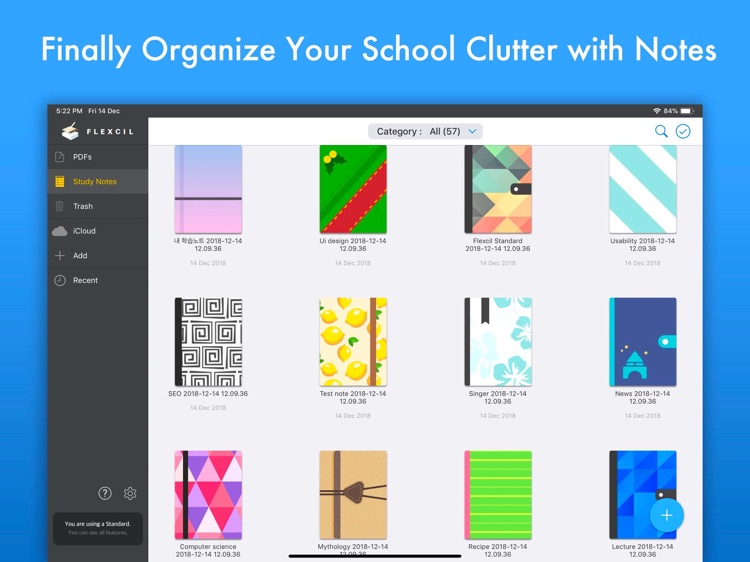Click the 'News 2018-12-14' title text
The width and height of the screenshot is (750, 562).
click(642, 394)
